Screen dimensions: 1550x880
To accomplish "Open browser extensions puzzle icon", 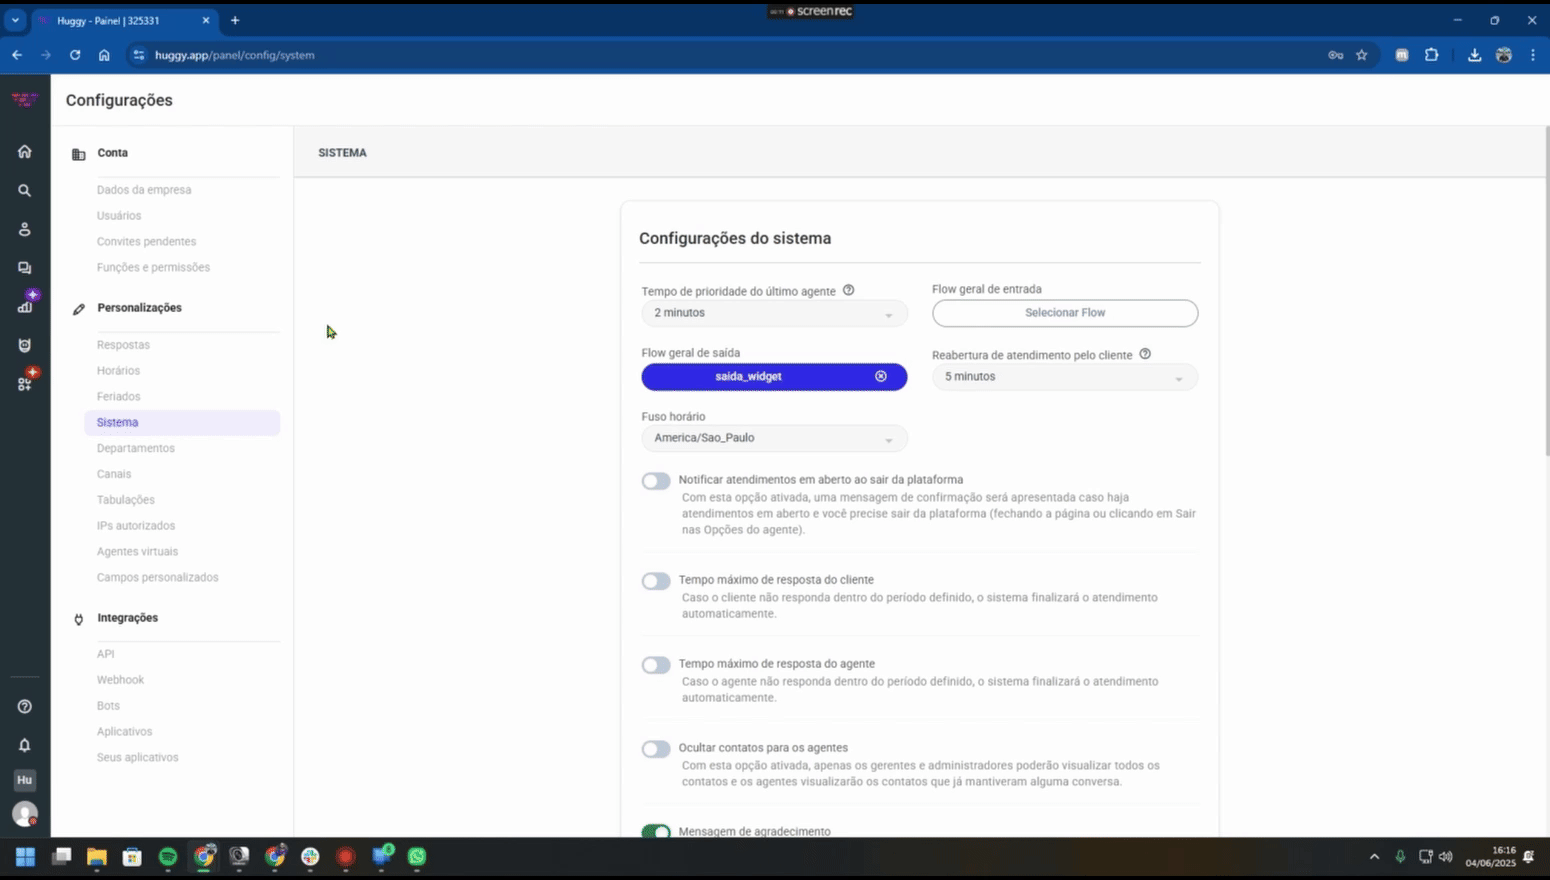I will (x=1431, y=55).
